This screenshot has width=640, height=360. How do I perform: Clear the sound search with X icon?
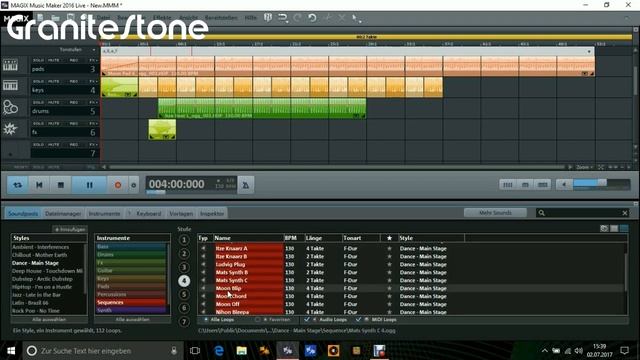(x=624, y=213)
